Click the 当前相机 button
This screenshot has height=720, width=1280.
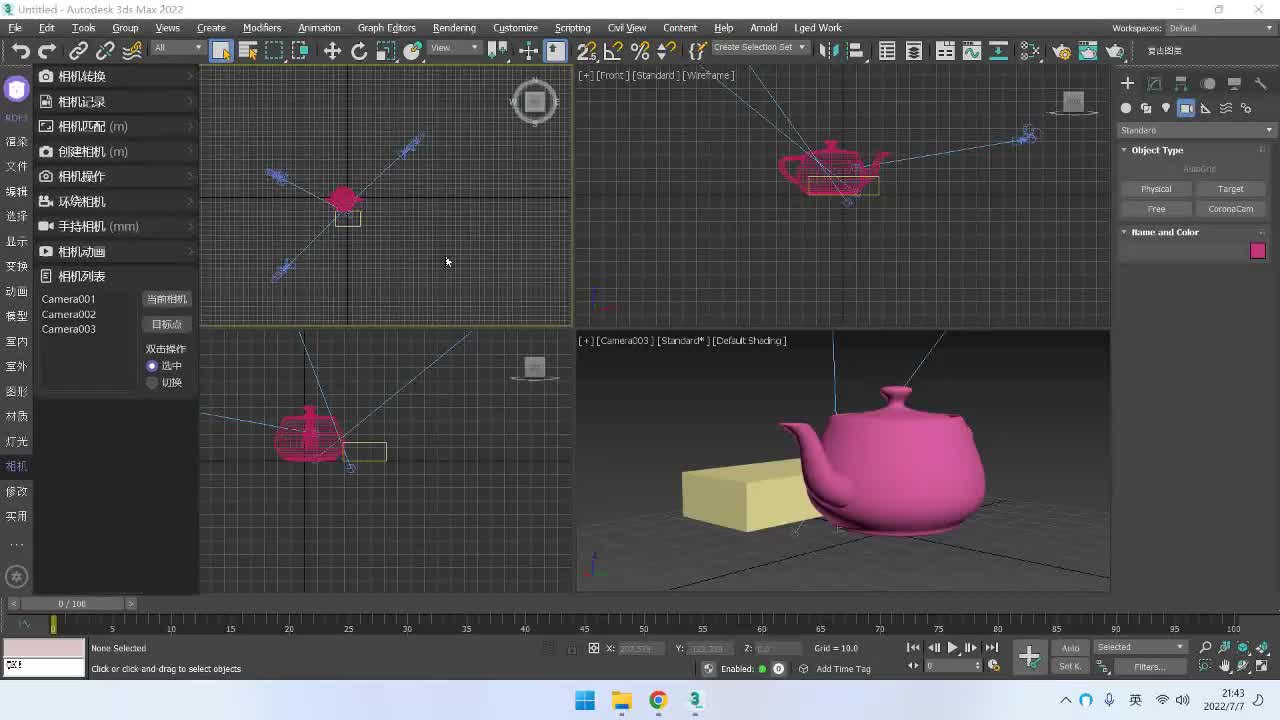pyautogui.click(x=166, y=299)
